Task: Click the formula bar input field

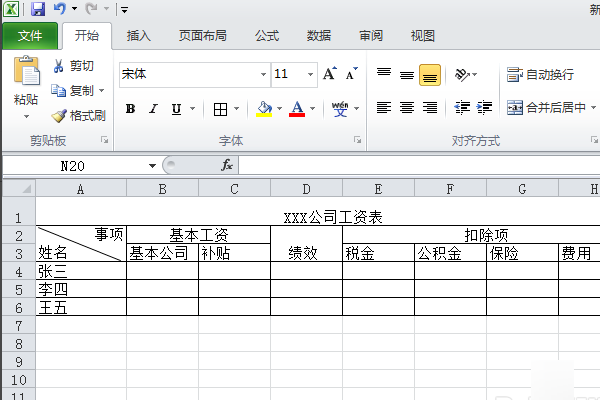Action: [x=419, y=165]
